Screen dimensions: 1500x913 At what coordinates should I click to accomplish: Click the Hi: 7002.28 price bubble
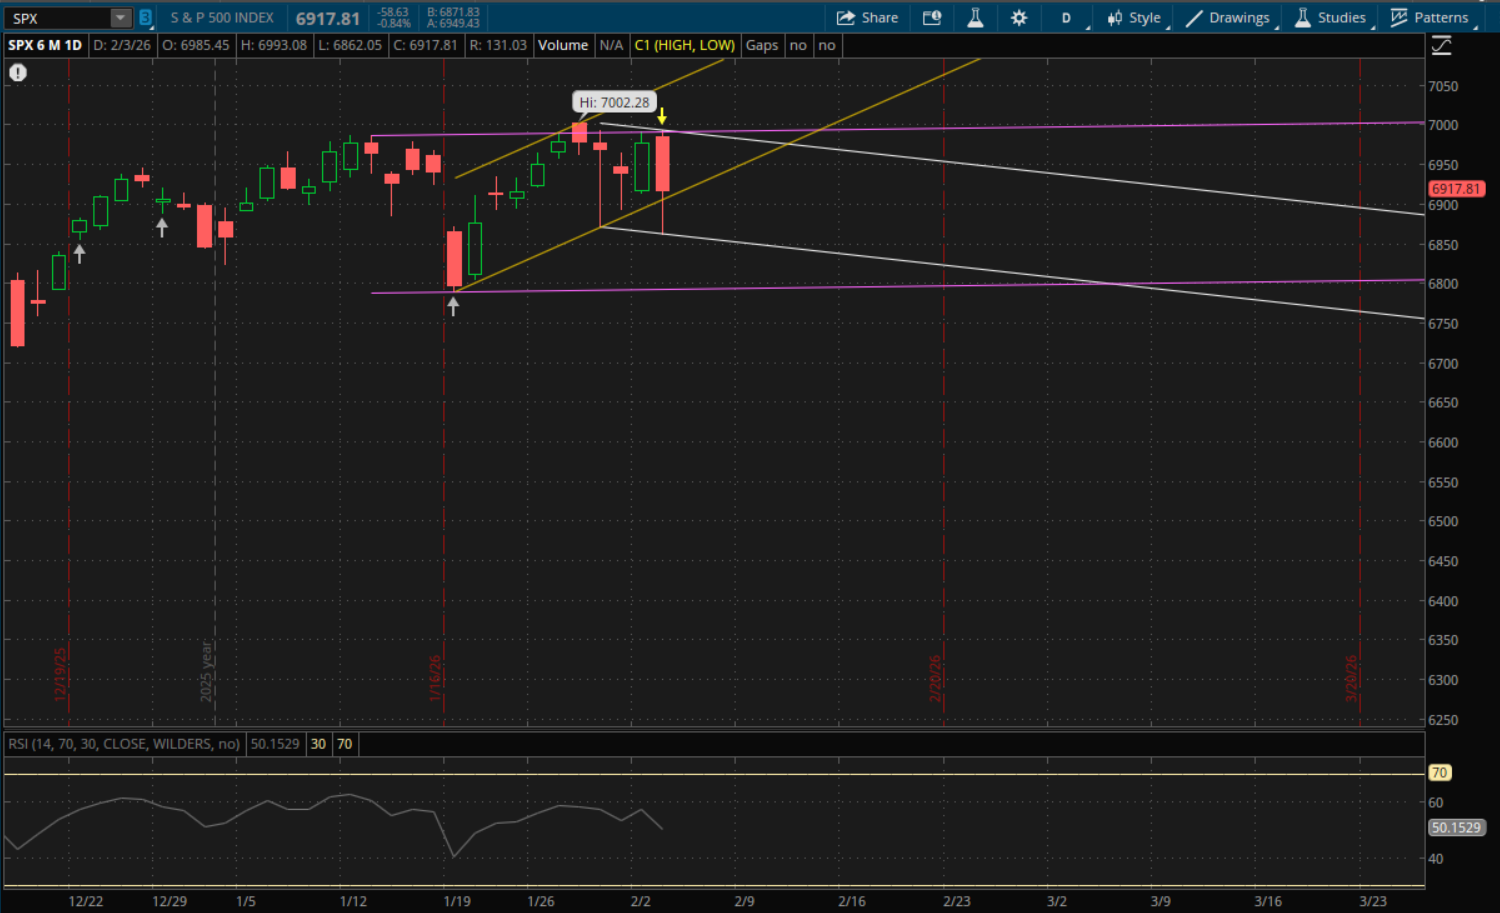pos(614,102)
